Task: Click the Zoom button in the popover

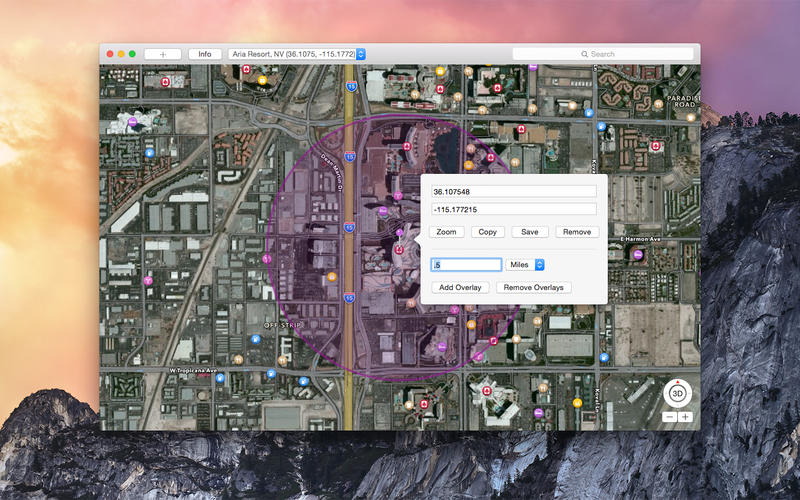Action: [x=446, y=232]
